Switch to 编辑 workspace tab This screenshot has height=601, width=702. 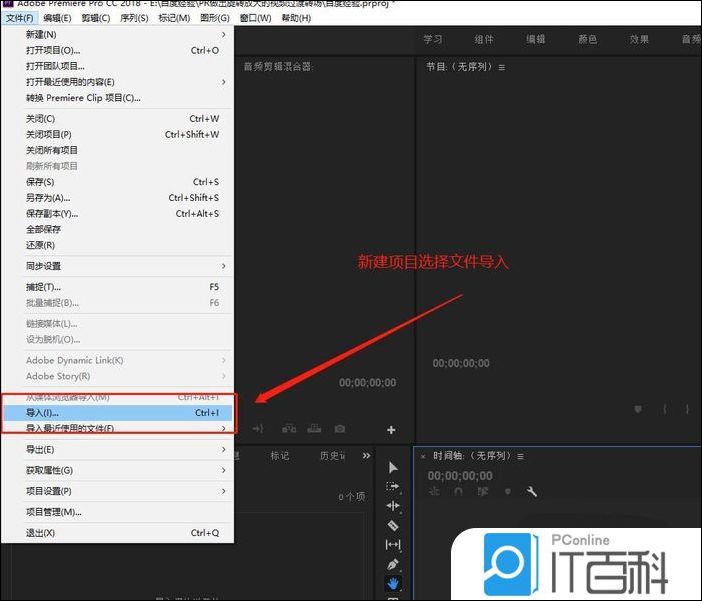pyautogui.click(x=535, y=39)
